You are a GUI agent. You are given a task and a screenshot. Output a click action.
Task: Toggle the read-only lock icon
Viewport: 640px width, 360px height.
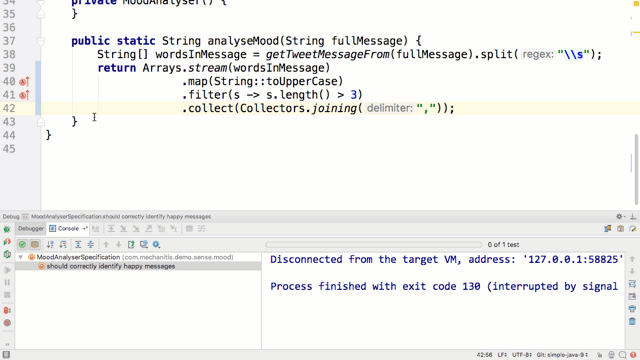(x=599, y=355)
